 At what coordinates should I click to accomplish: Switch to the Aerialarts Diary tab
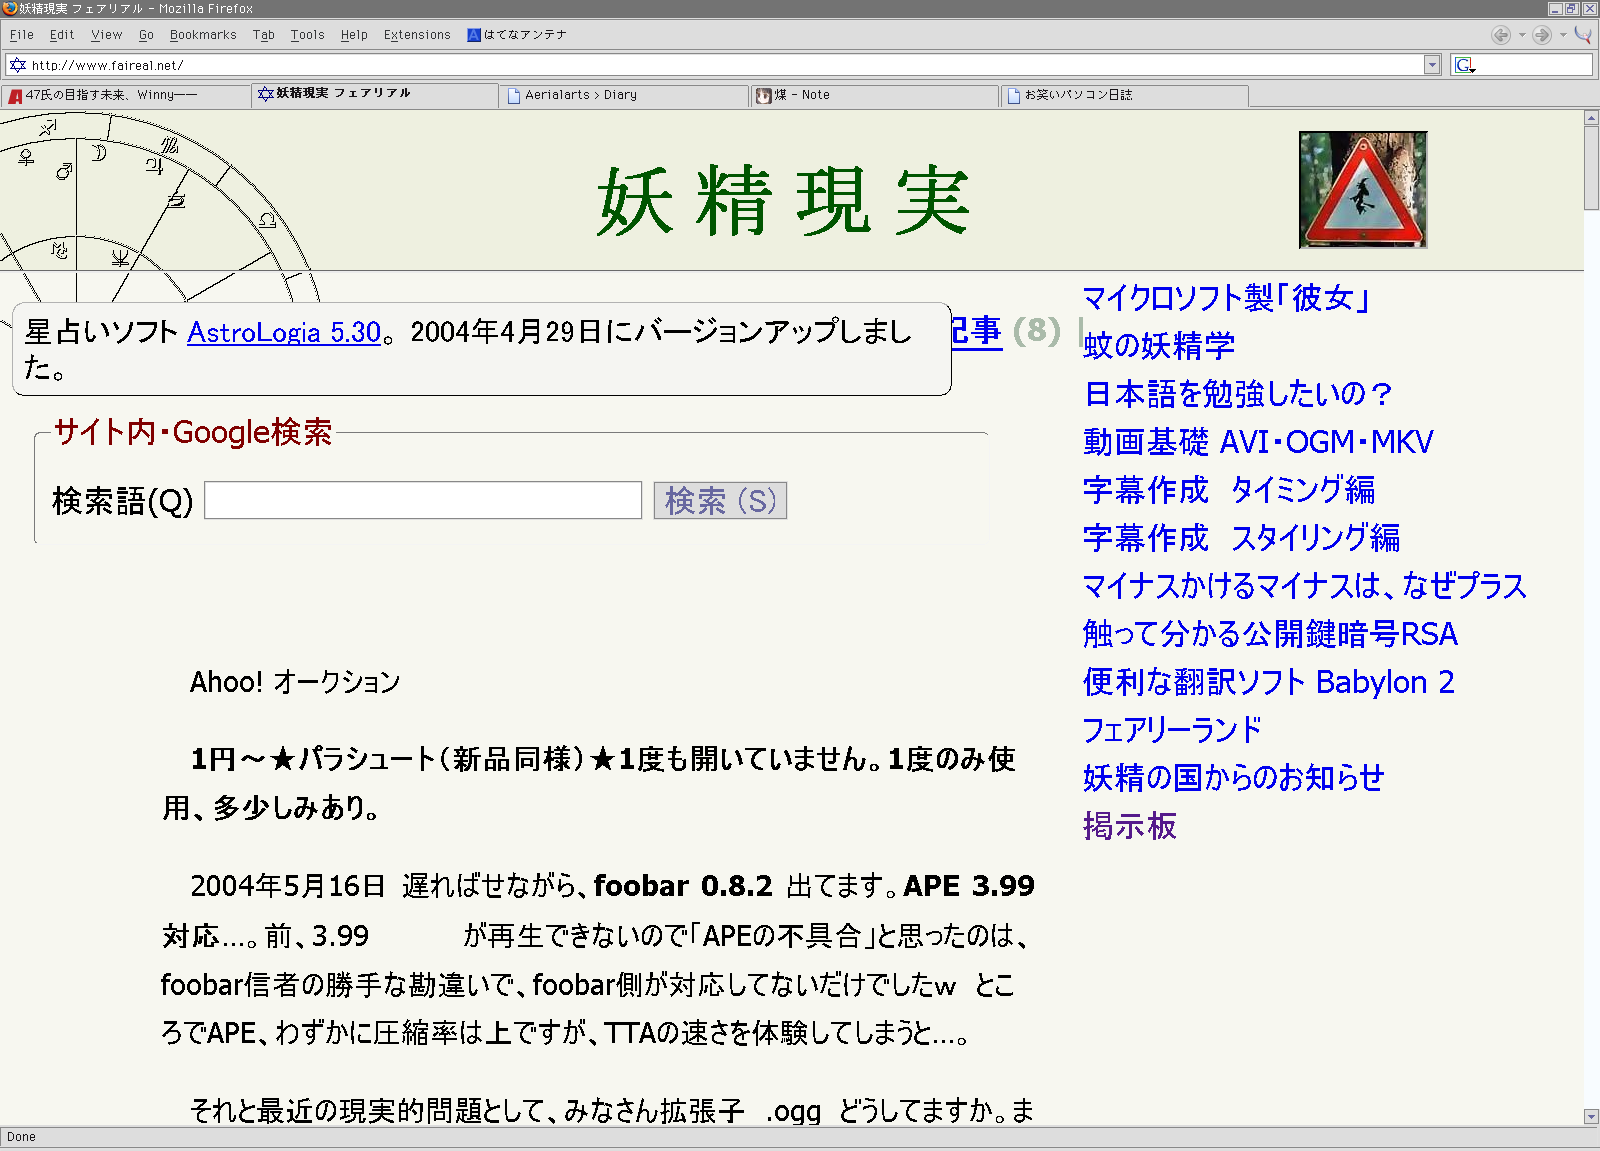(x=580, y=95)
